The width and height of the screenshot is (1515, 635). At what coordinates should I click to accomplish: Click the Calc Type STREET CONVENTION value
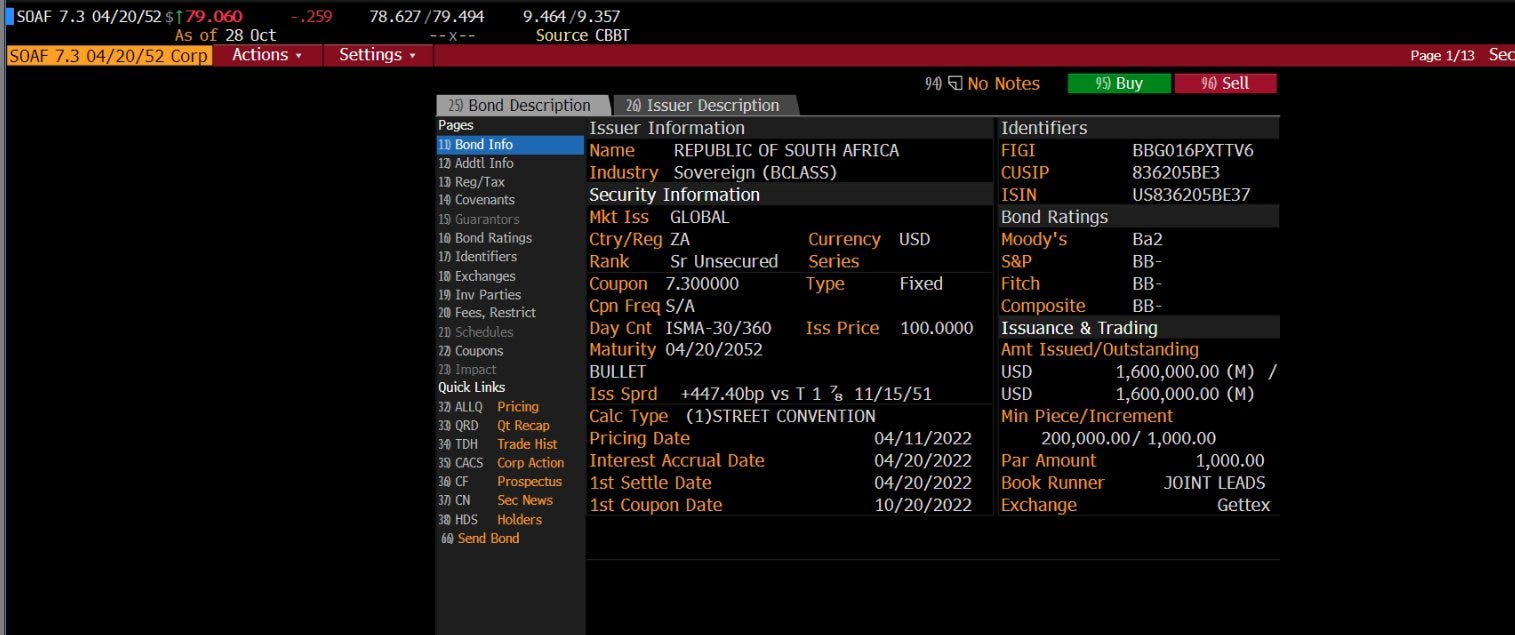pos(780,416)
